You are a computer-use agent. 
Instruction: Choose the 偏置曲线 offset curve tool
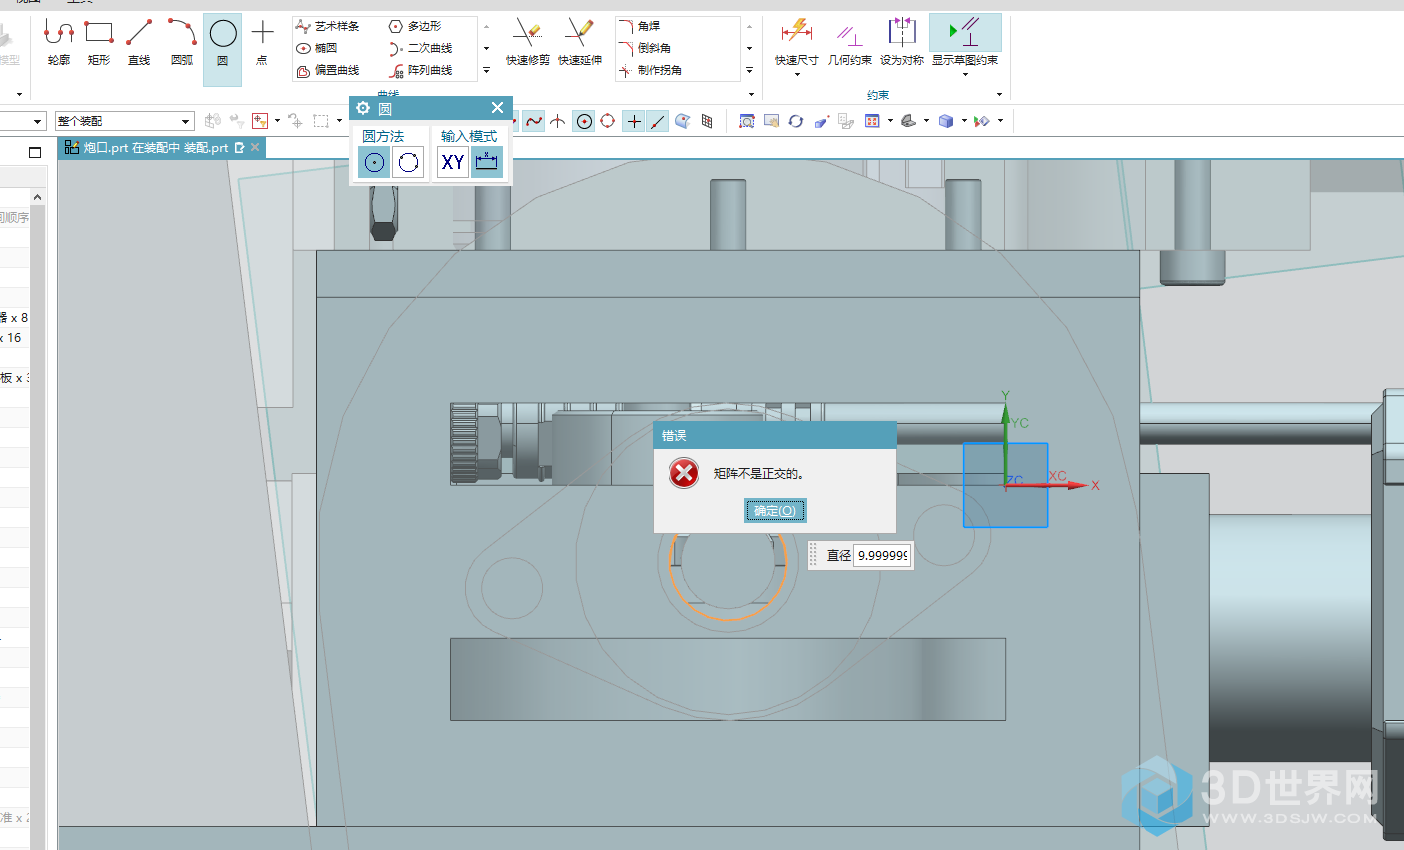328,70
